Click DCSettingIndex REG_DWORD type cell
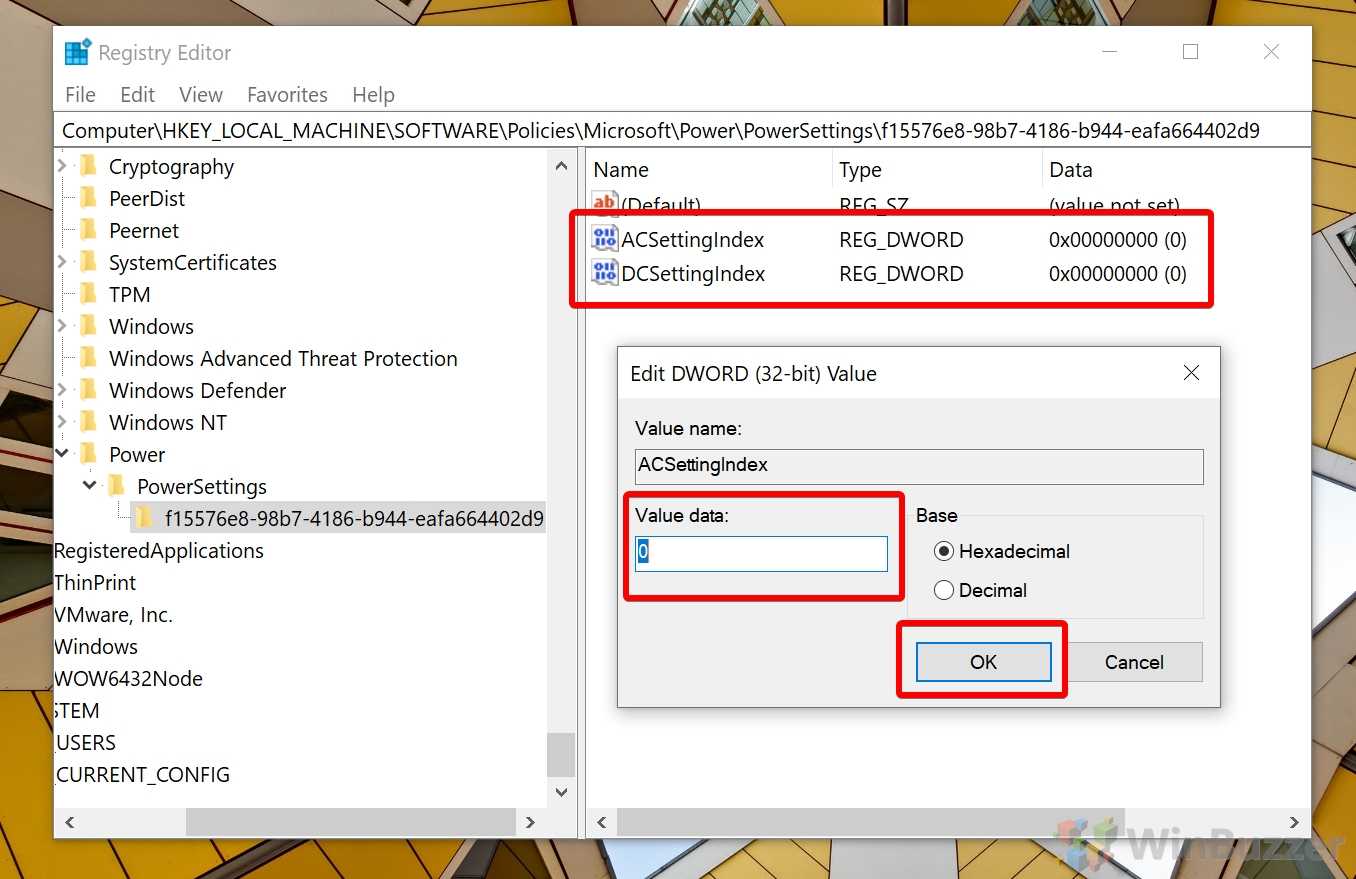 (901, 274)
